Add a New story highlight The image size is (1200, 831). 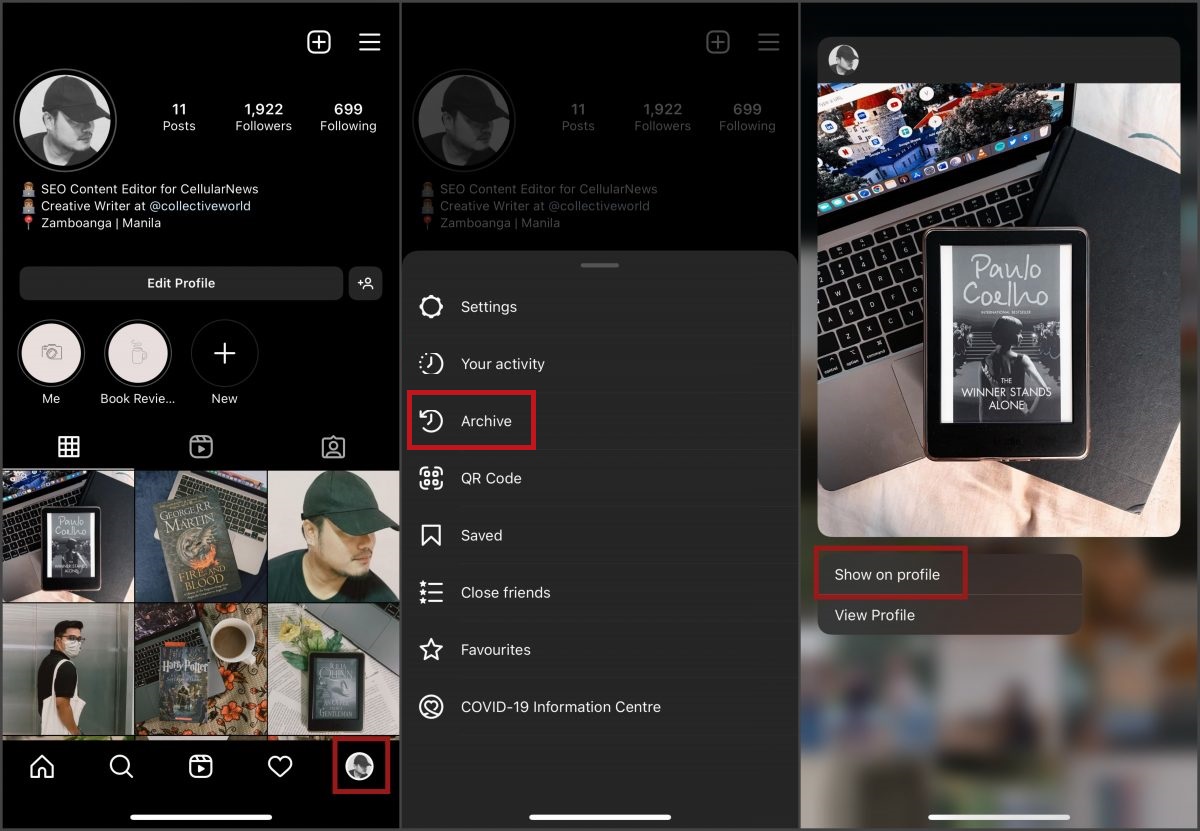224,354
